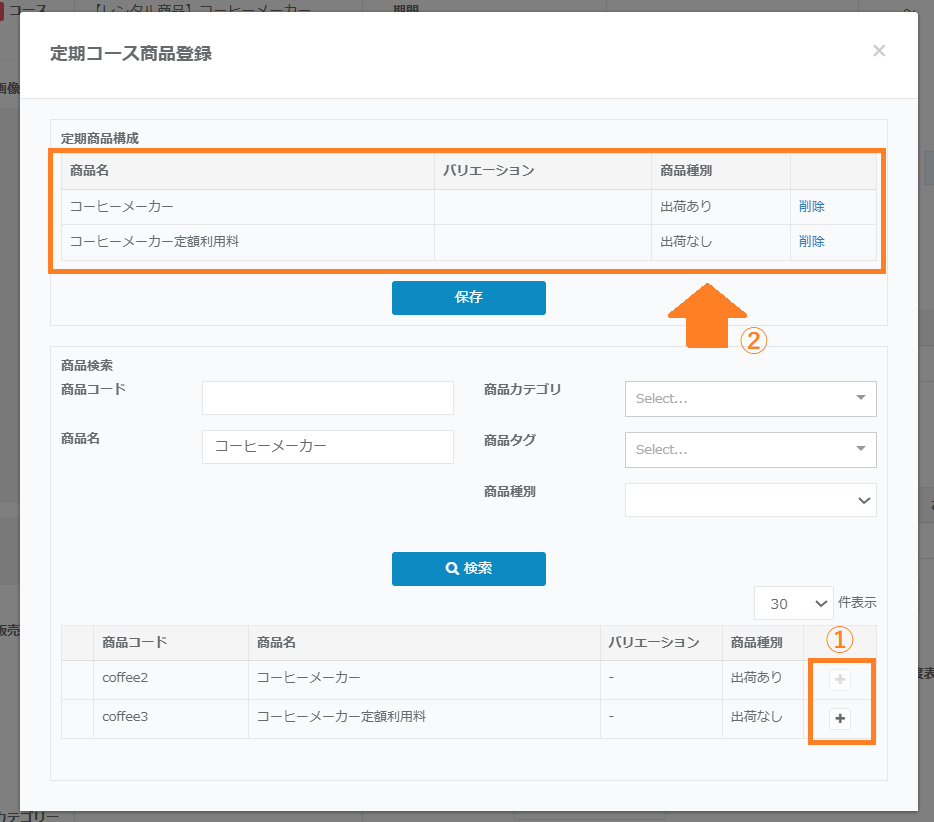
Task: Open the 商品カテゴリ select dropdown
Action: tap(750, 398)
